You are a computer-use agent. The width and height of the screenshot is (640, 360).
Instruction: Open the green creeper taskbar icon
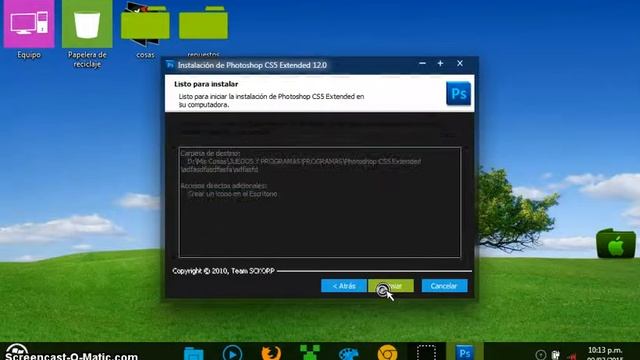[310, 353]
